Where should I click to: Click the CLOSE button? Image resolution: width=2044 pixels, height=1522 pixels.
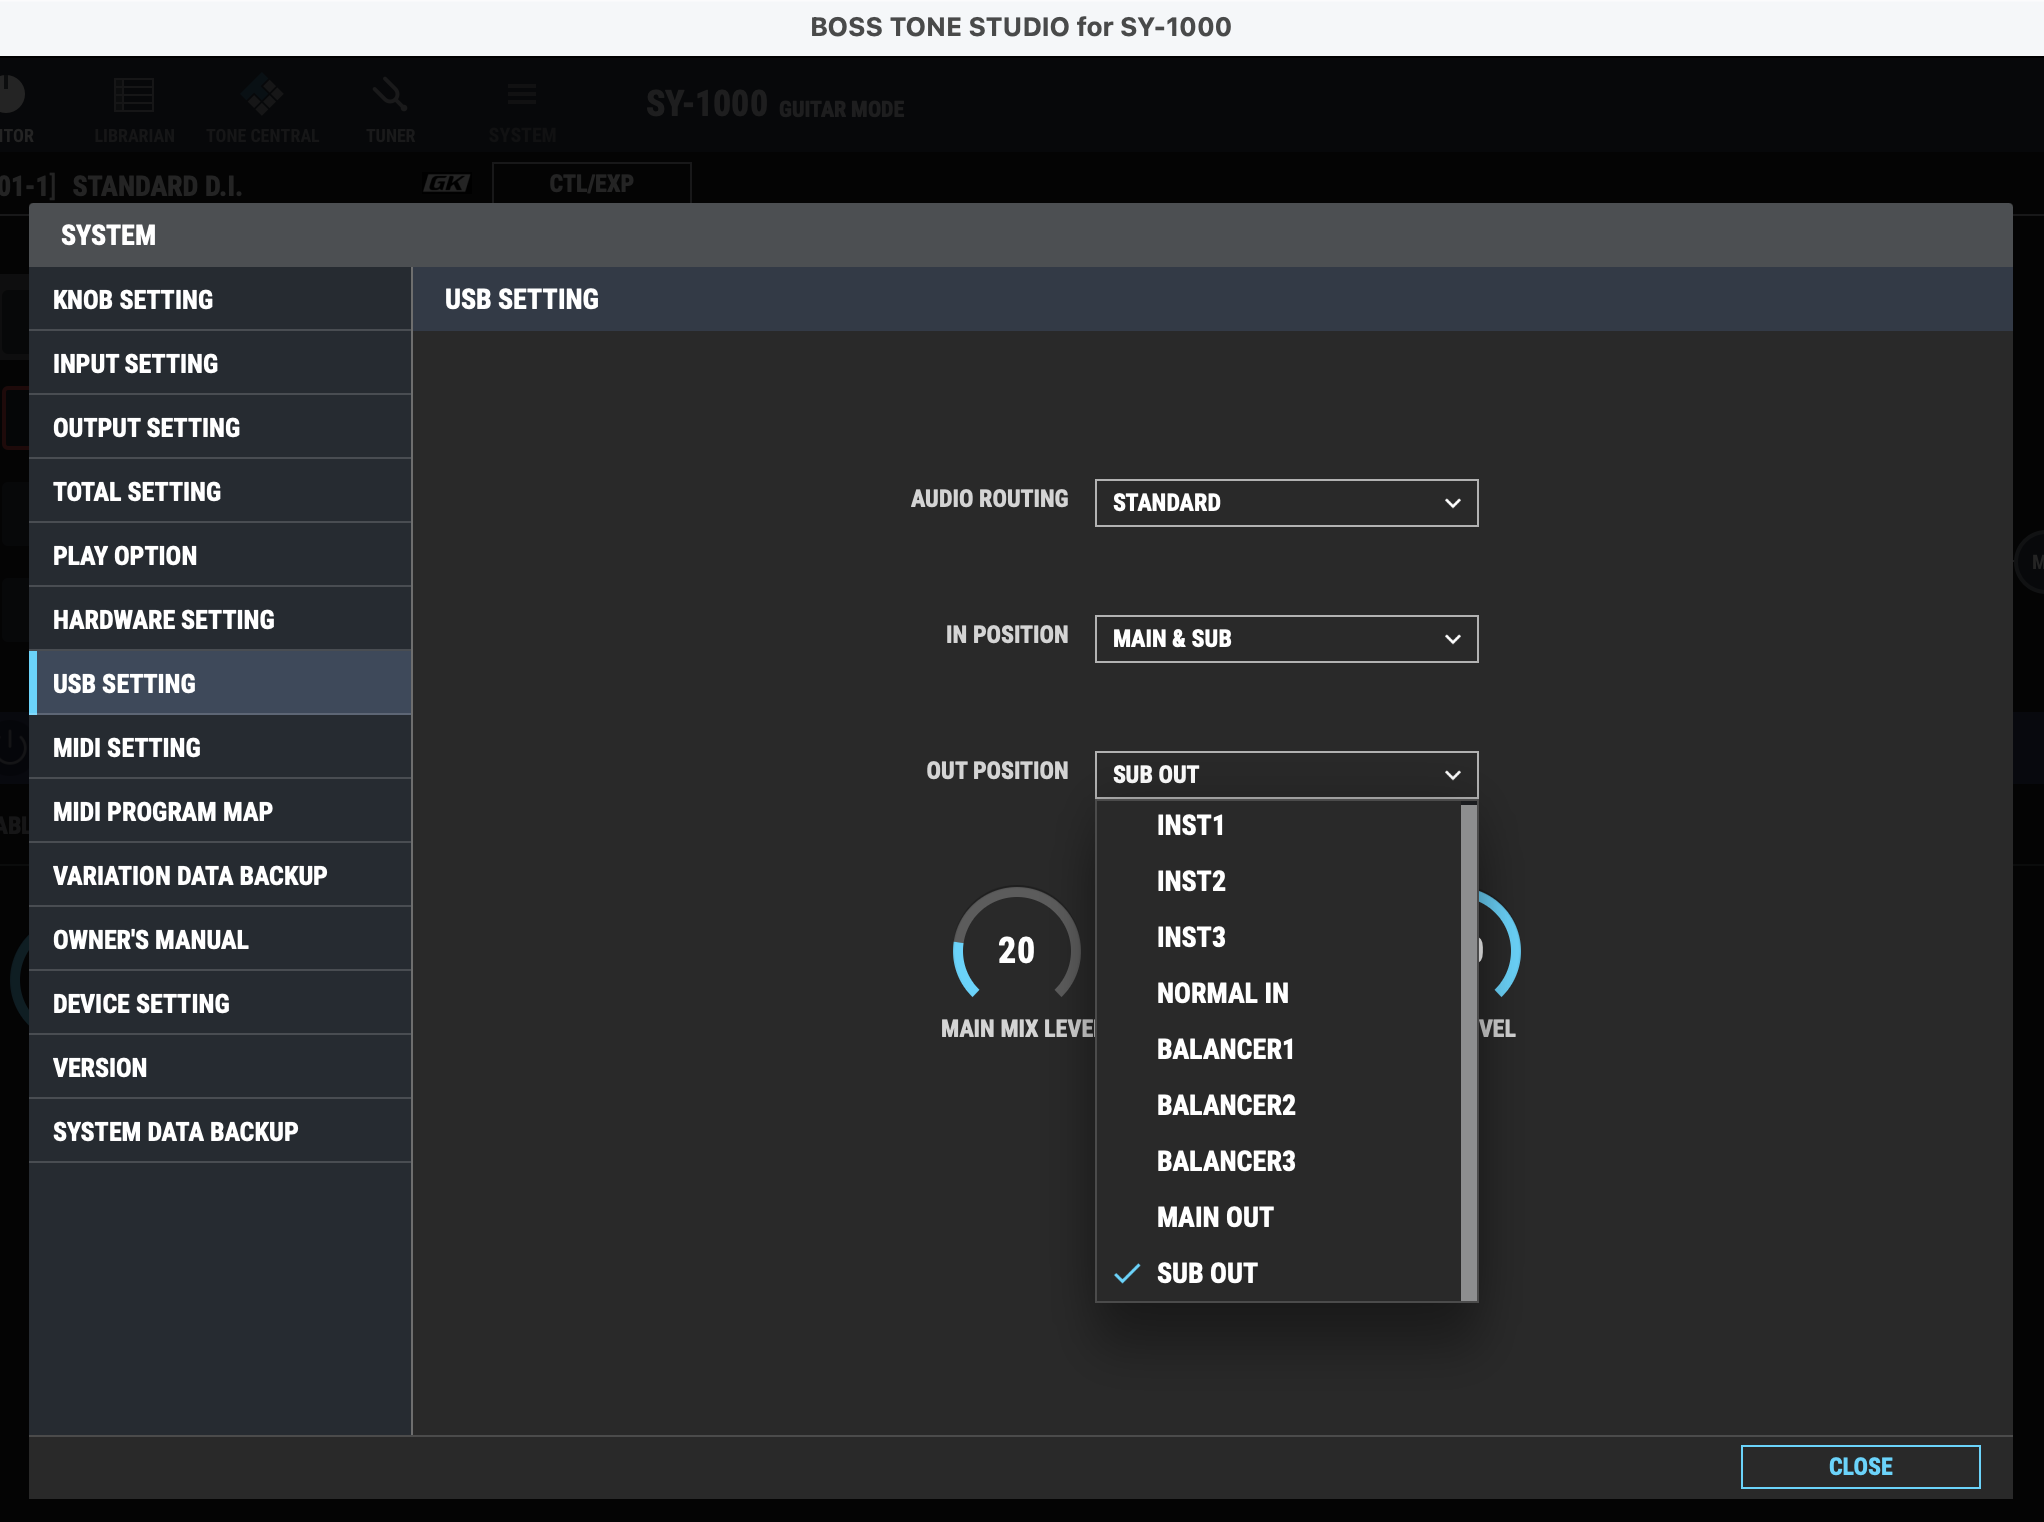tap(1859, 1466)
